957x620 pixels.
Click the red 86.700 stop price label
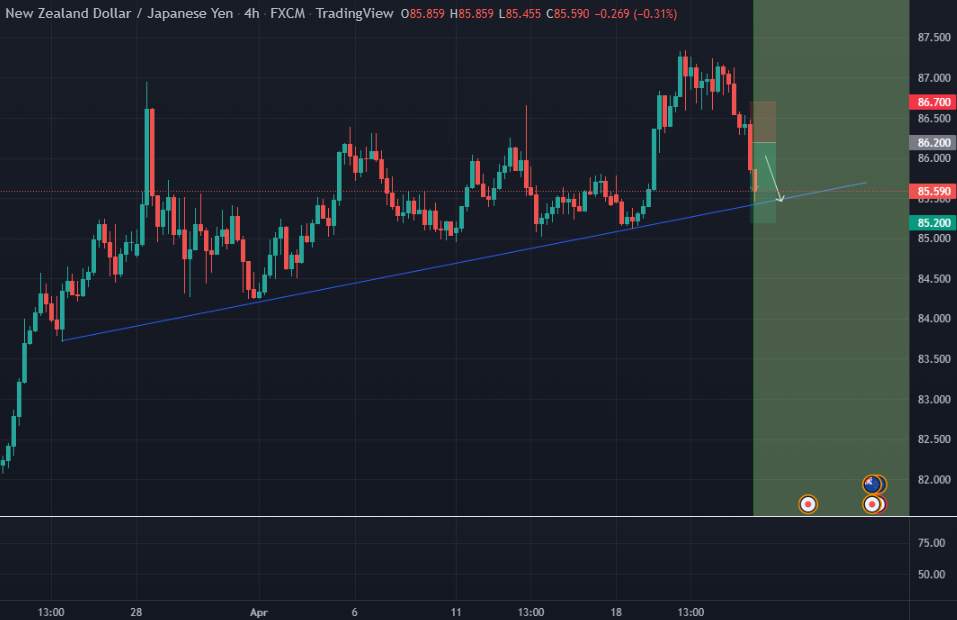click(x=933, y=102)
